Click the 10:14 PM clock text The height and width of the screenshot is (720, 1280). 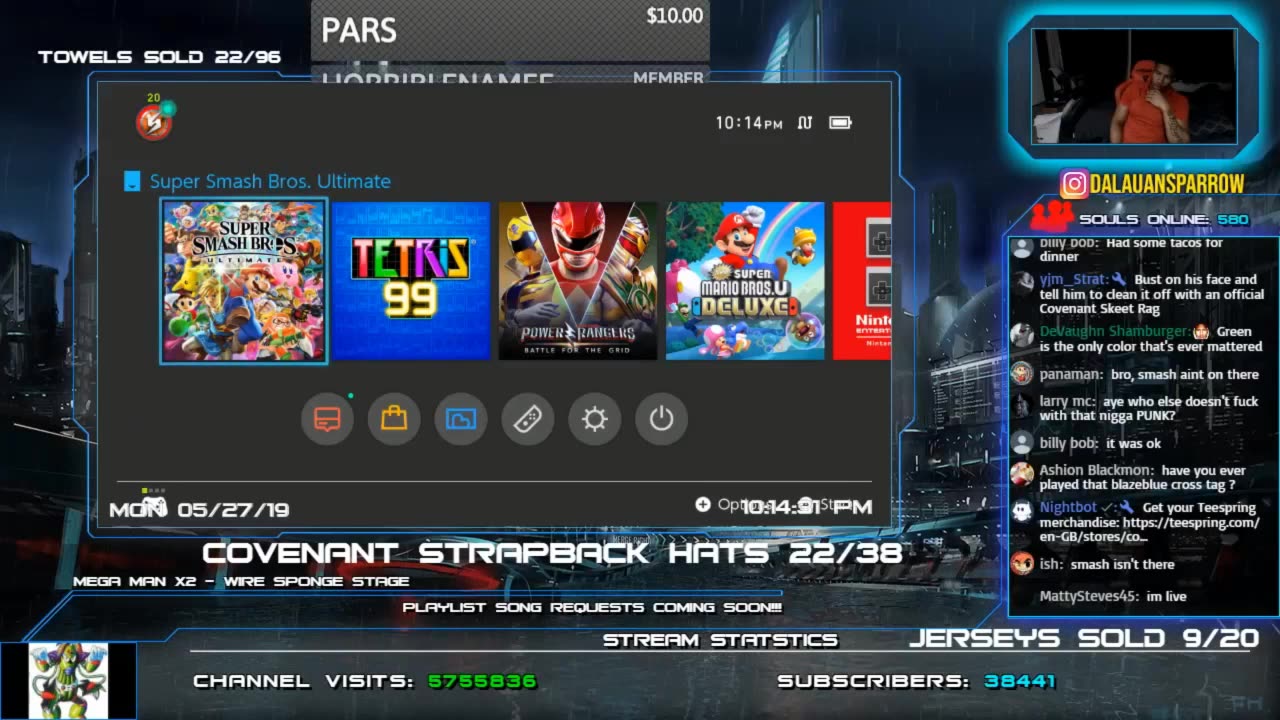[749, 123]
